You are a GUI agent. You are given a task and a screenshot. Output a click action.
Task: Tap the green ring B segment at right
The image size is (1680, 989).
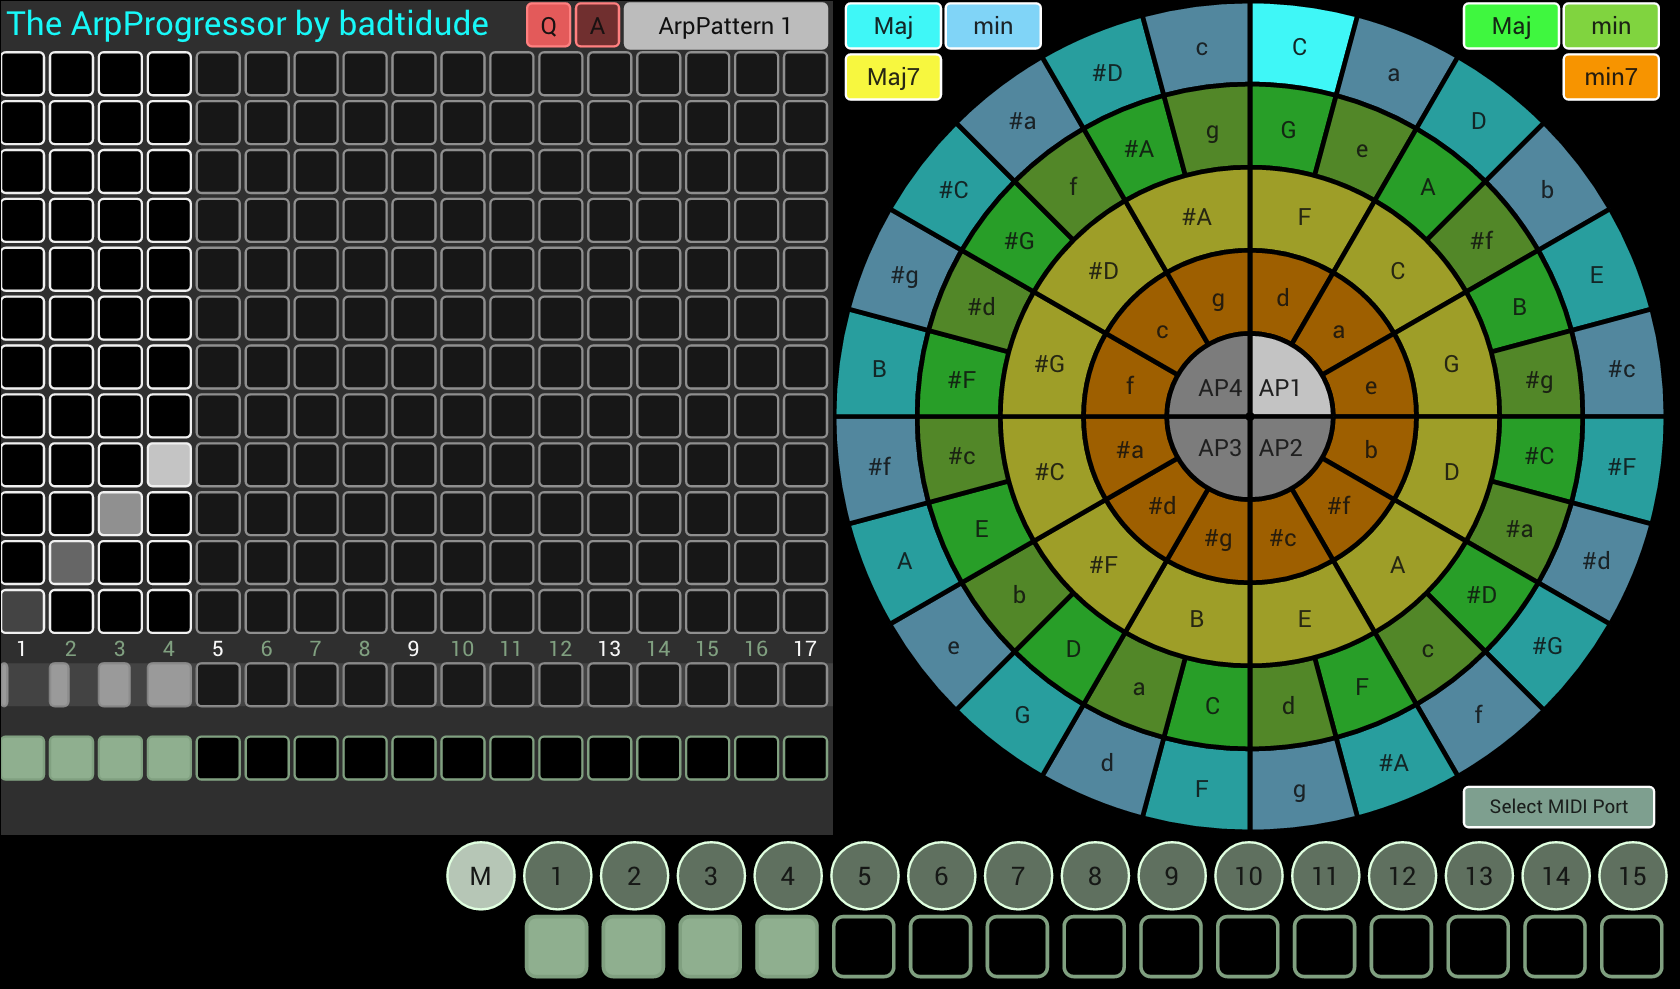coord(1518,307)
